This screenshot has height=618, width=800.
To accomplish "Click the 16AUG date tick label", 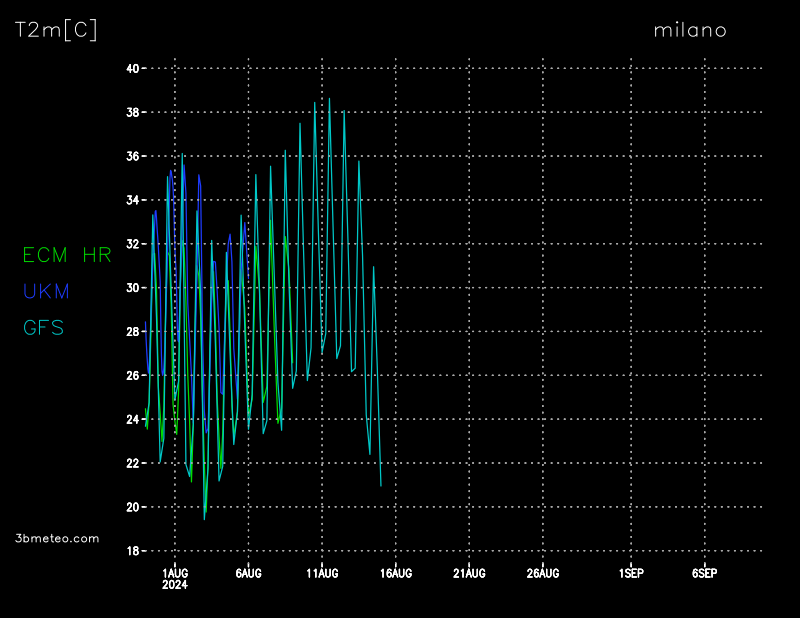I will [396, 573].
